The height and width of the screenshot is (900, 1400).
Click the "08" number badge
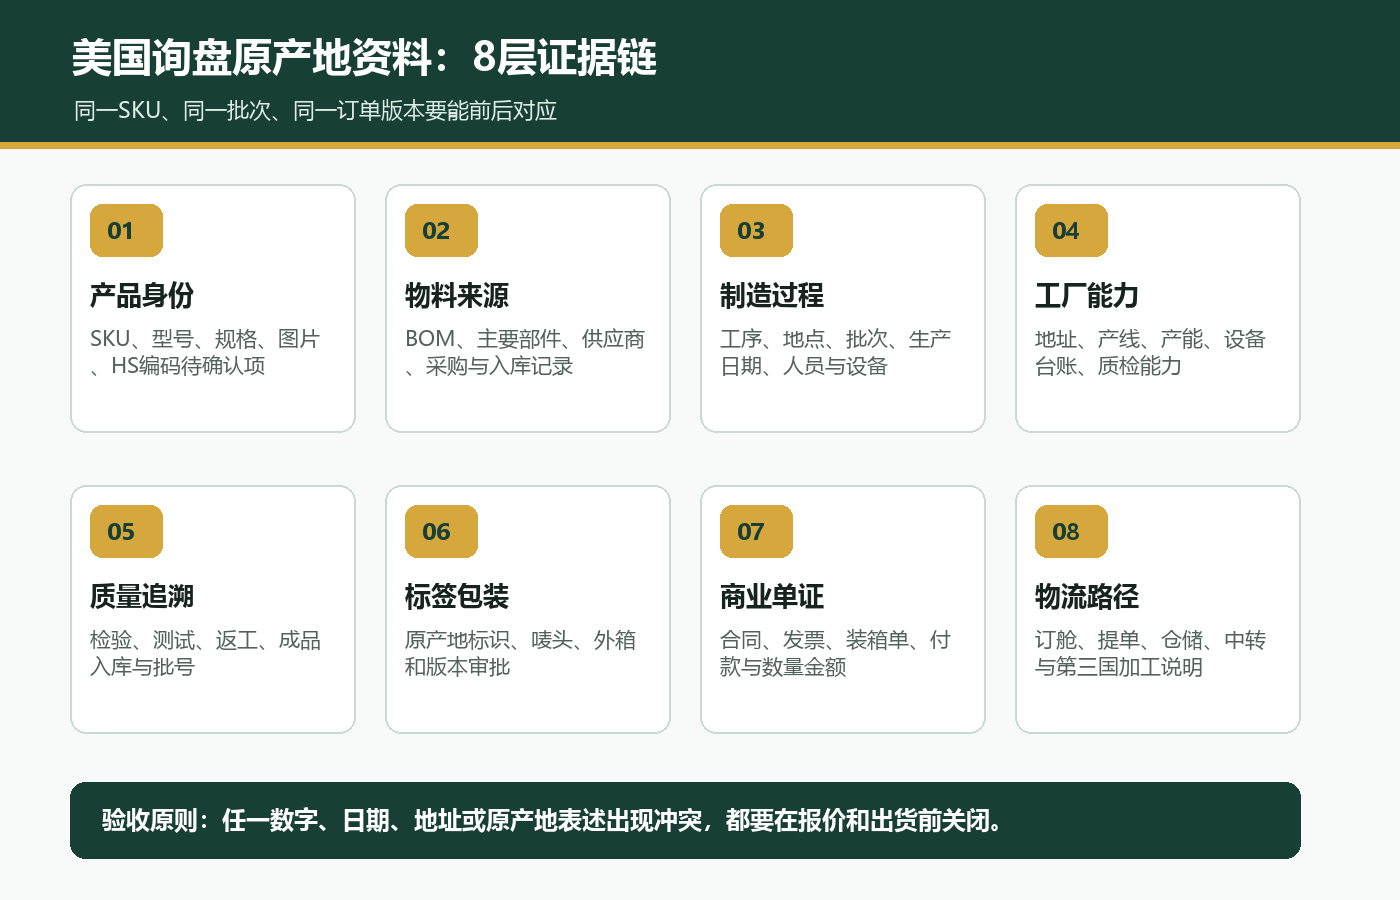click(1072, 532)
